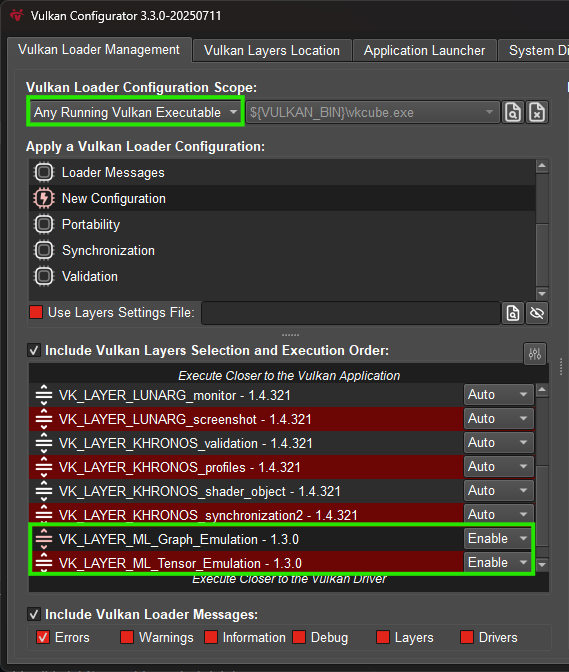This screenshot has width=569, height=672.
Task: Uncheck Include Vulkan Layers Selection checkbox
Action: [34, 350]
